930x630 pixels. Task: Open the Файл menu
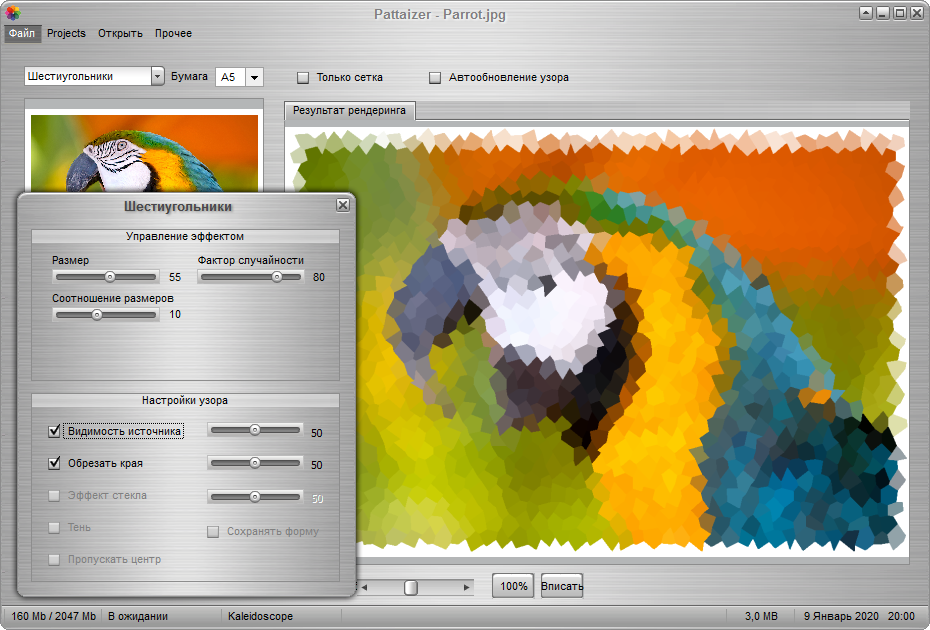tap(22, 33)
